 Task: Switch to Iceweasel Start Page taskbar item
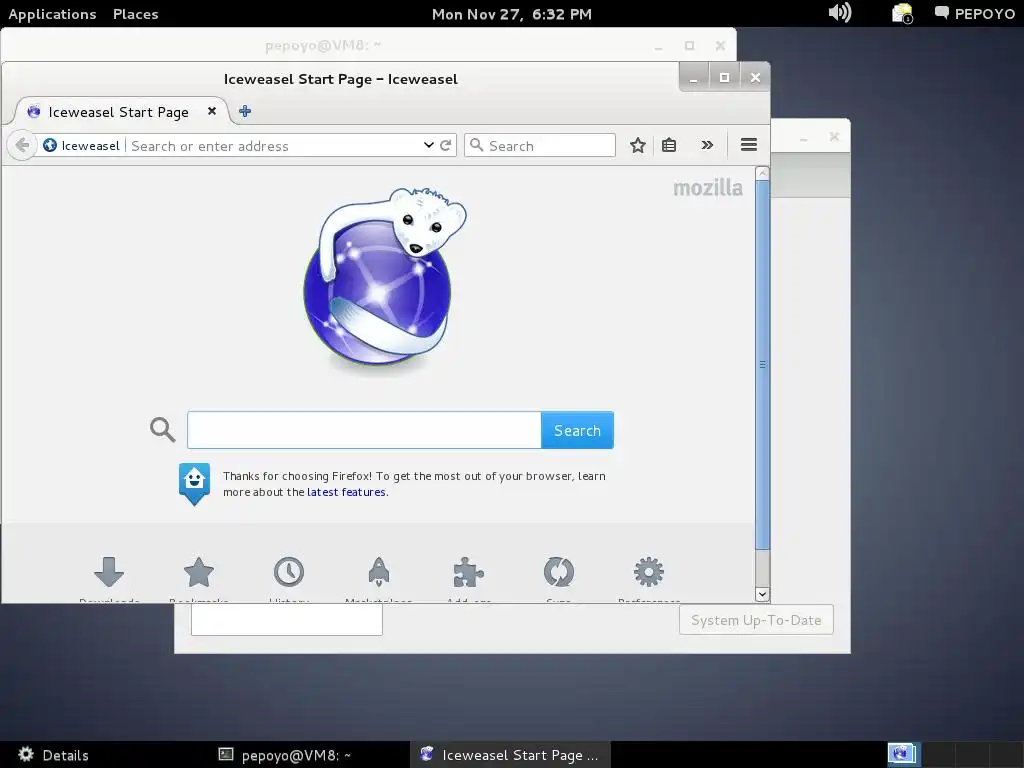(x=510, y=755)
